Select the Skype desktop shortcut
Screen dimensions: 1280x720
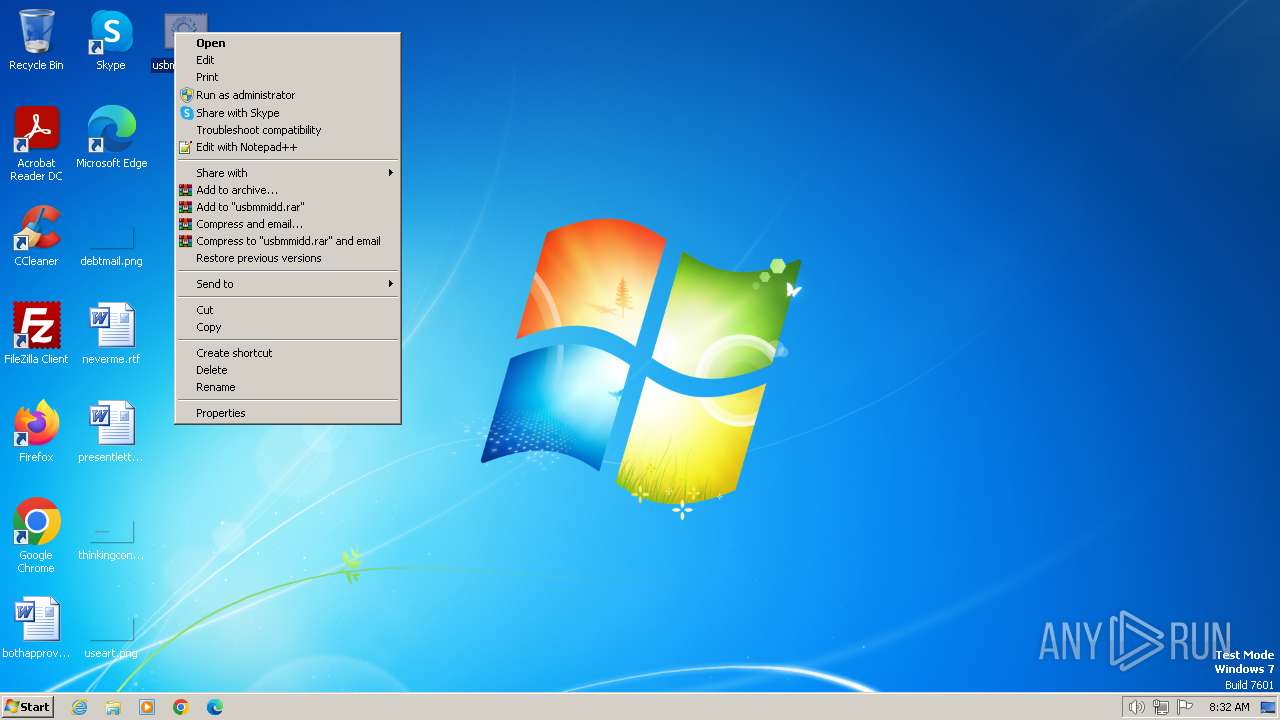tap(111, 40)
